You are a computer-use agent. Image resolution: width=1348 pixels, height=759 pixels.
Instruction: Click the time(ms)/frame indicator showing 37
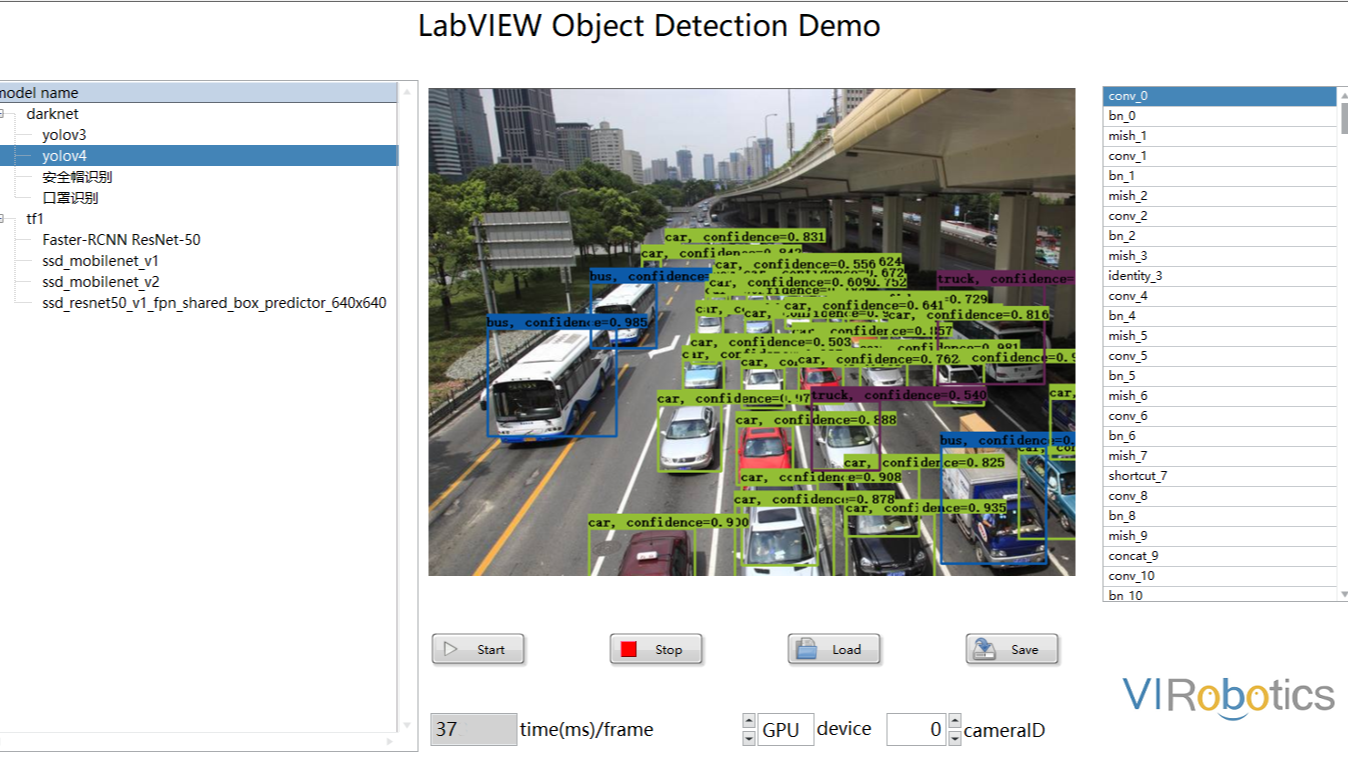click(474, 729)
